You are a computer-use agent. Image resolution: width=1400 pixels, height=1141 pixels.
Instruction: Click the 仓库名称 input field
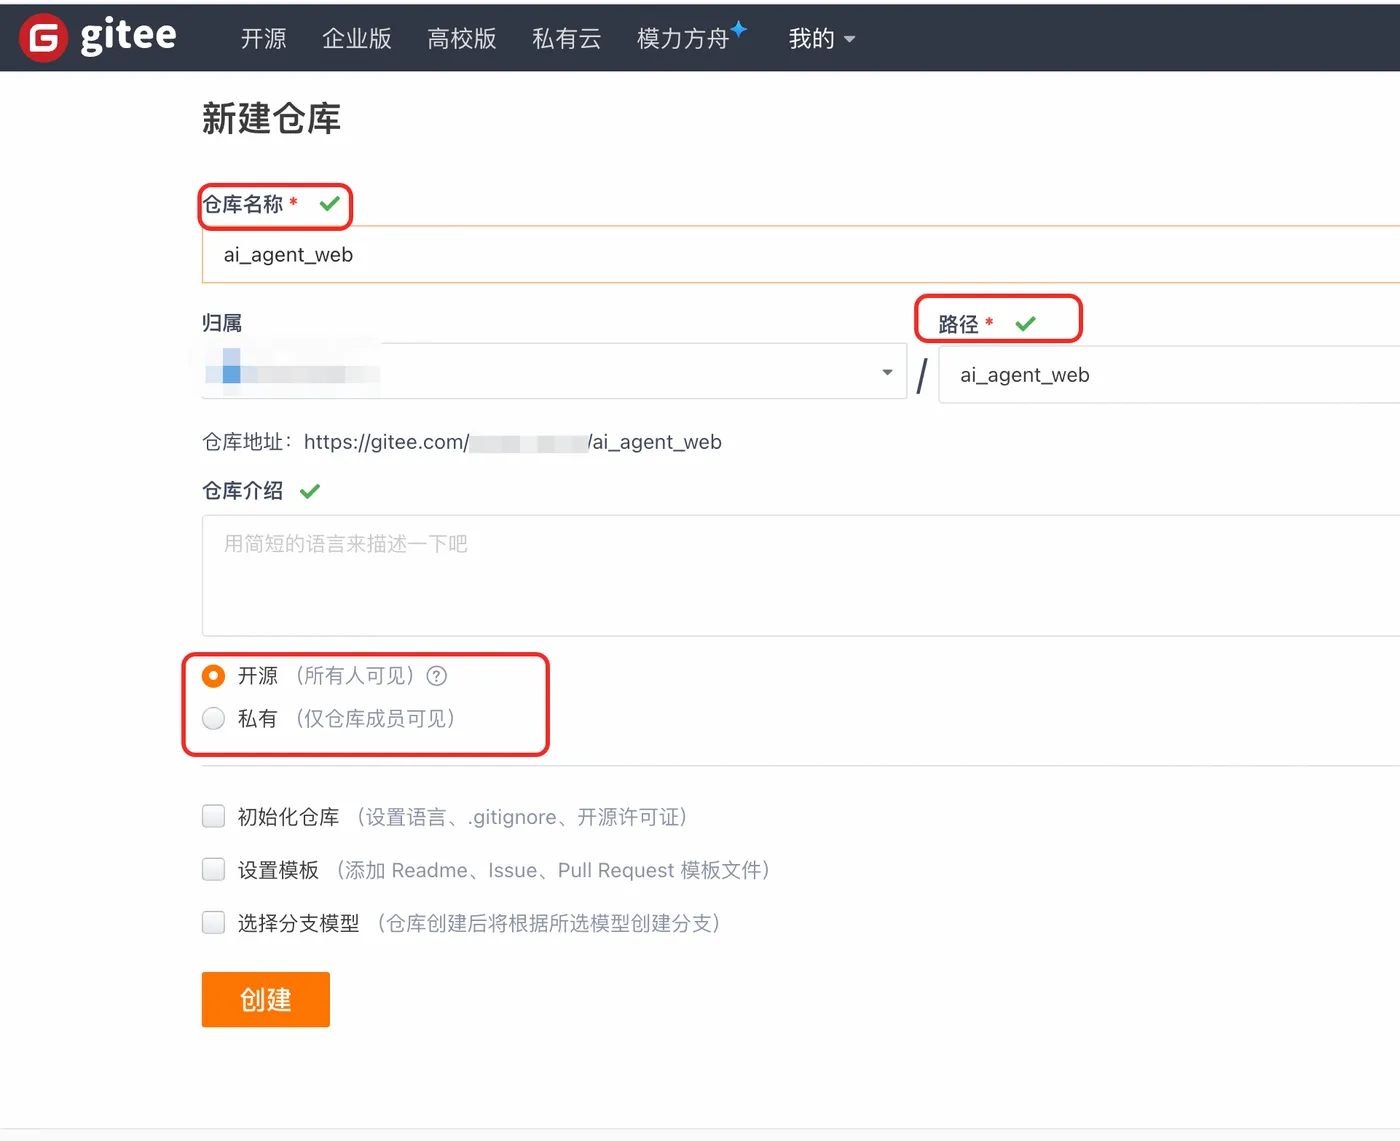[801, 255]
